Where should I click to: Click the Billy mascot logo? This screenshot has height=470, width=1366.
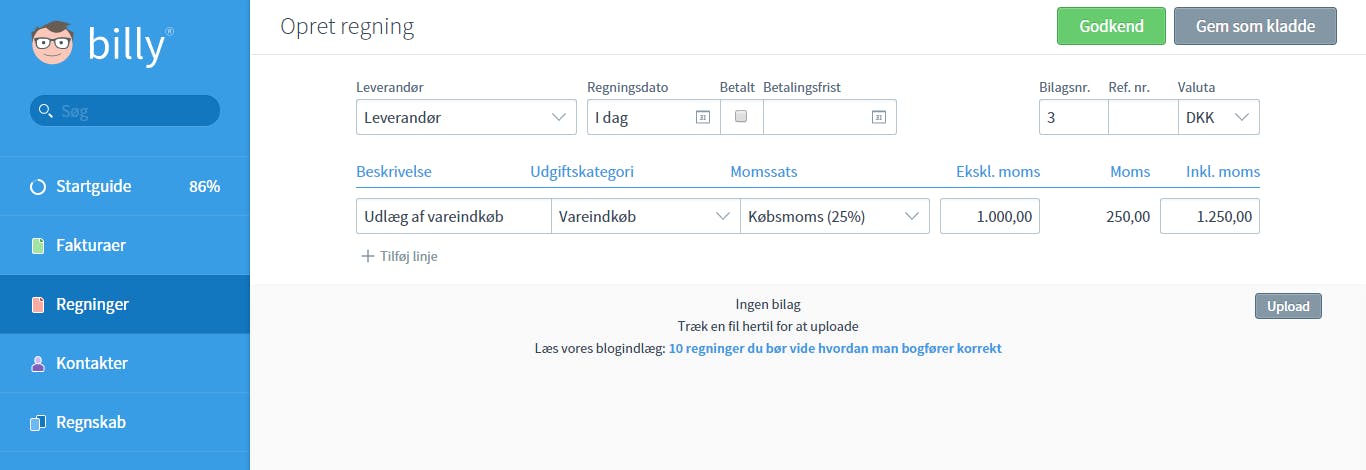(x=52, y=44)
